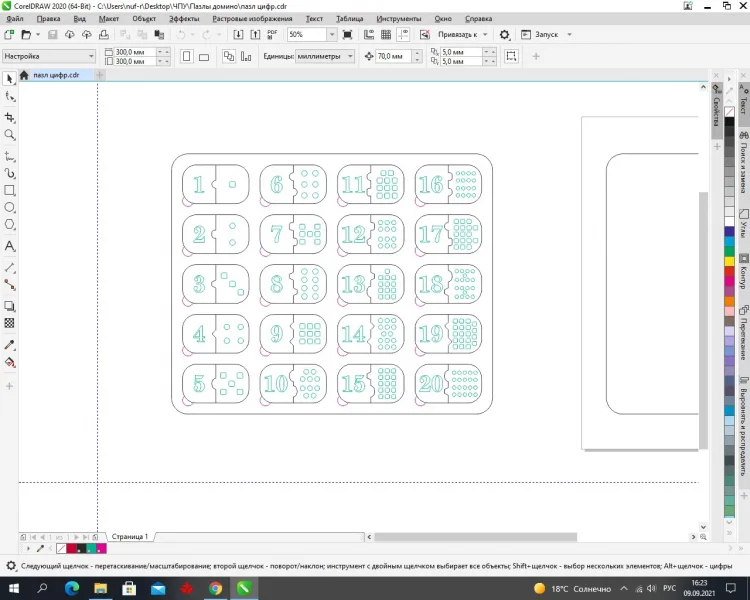Expand the undo history arrow
The width and height of the screenshot is (750, 600).
pos(193,34)
